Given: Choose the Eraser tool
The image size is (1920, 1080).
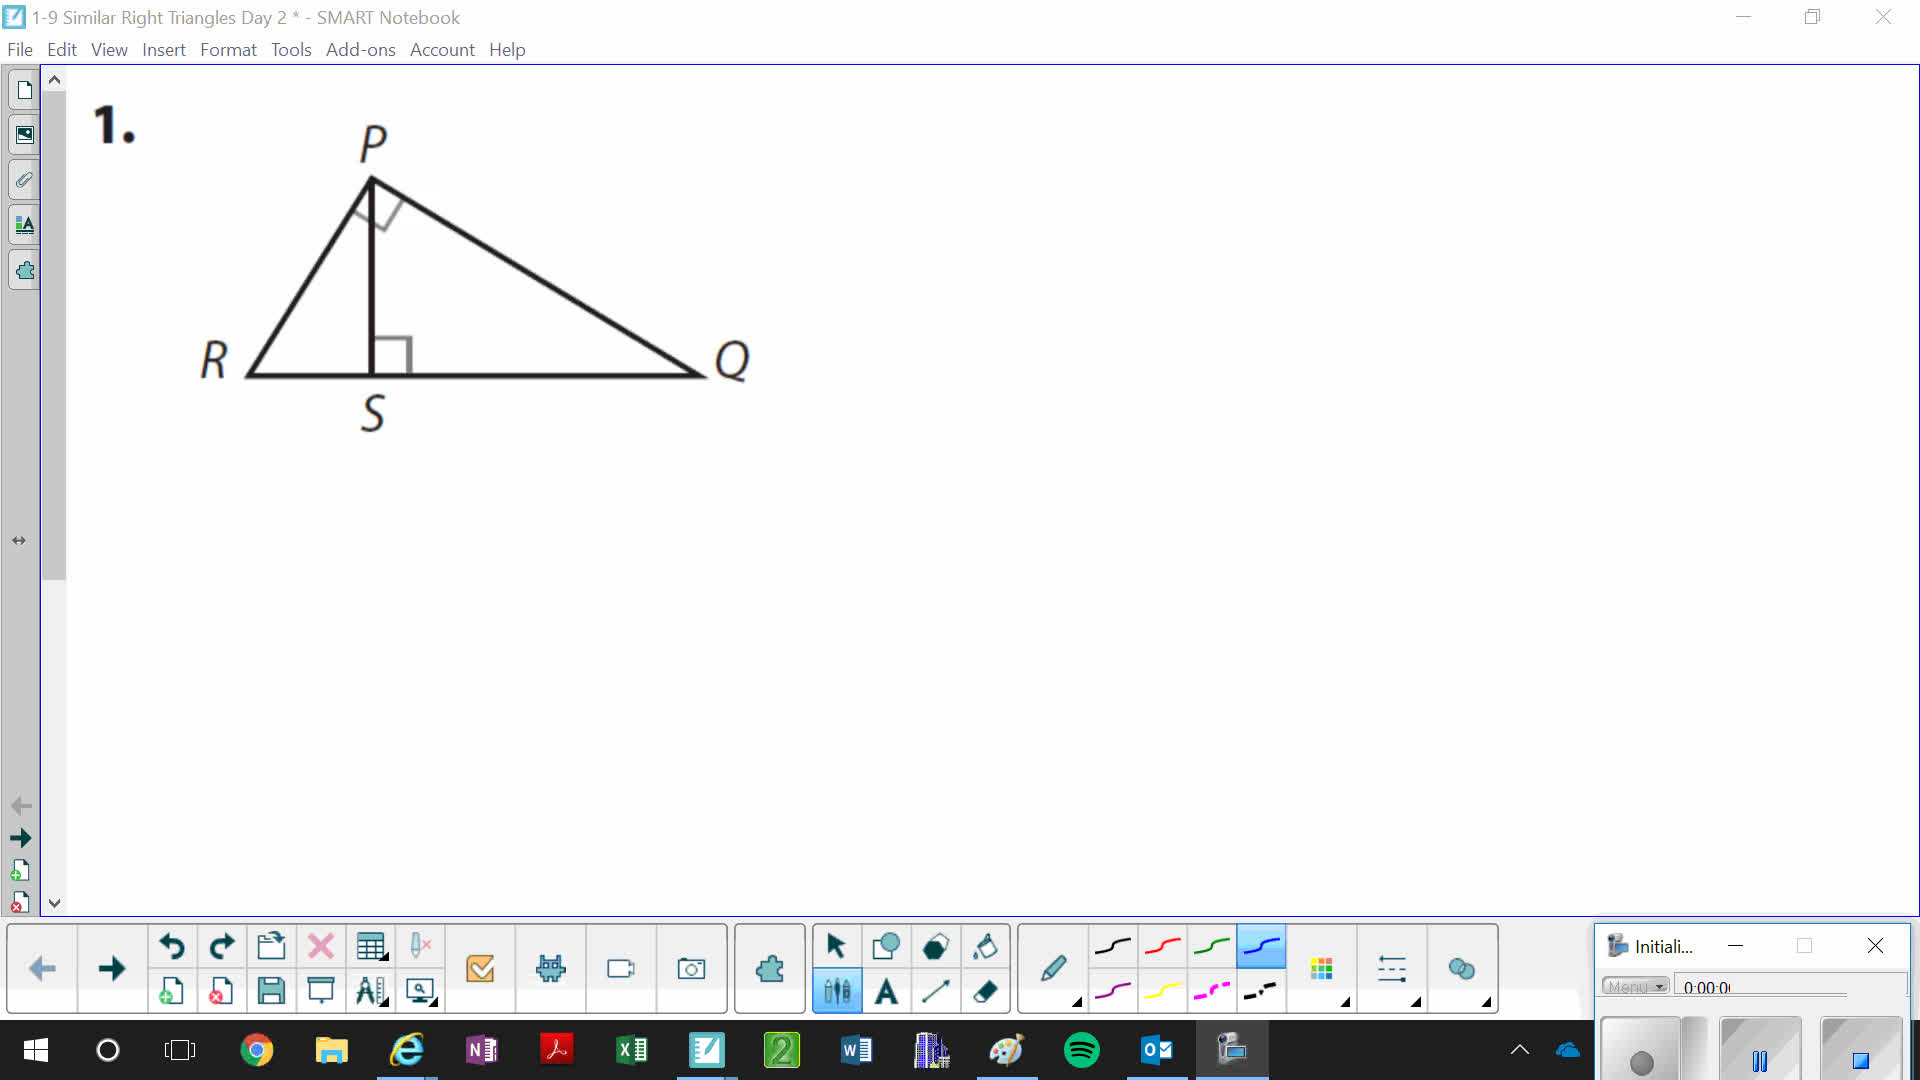Looking at the screenshot, I should [986, 991].
